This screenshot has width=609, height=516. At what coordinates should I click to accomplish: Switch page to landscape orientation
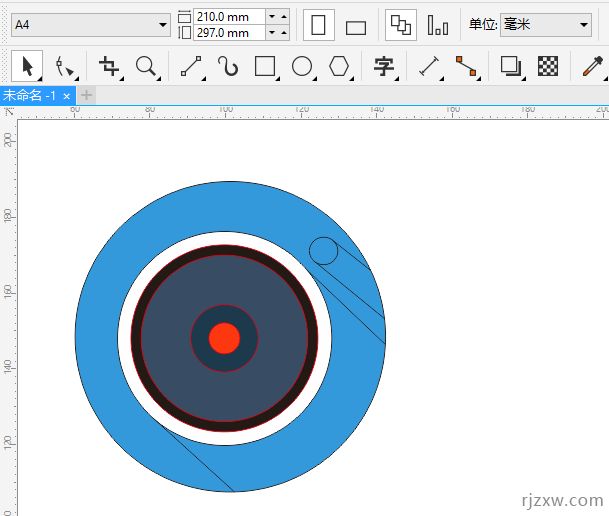pyautogui.click(x=356, y=27)
